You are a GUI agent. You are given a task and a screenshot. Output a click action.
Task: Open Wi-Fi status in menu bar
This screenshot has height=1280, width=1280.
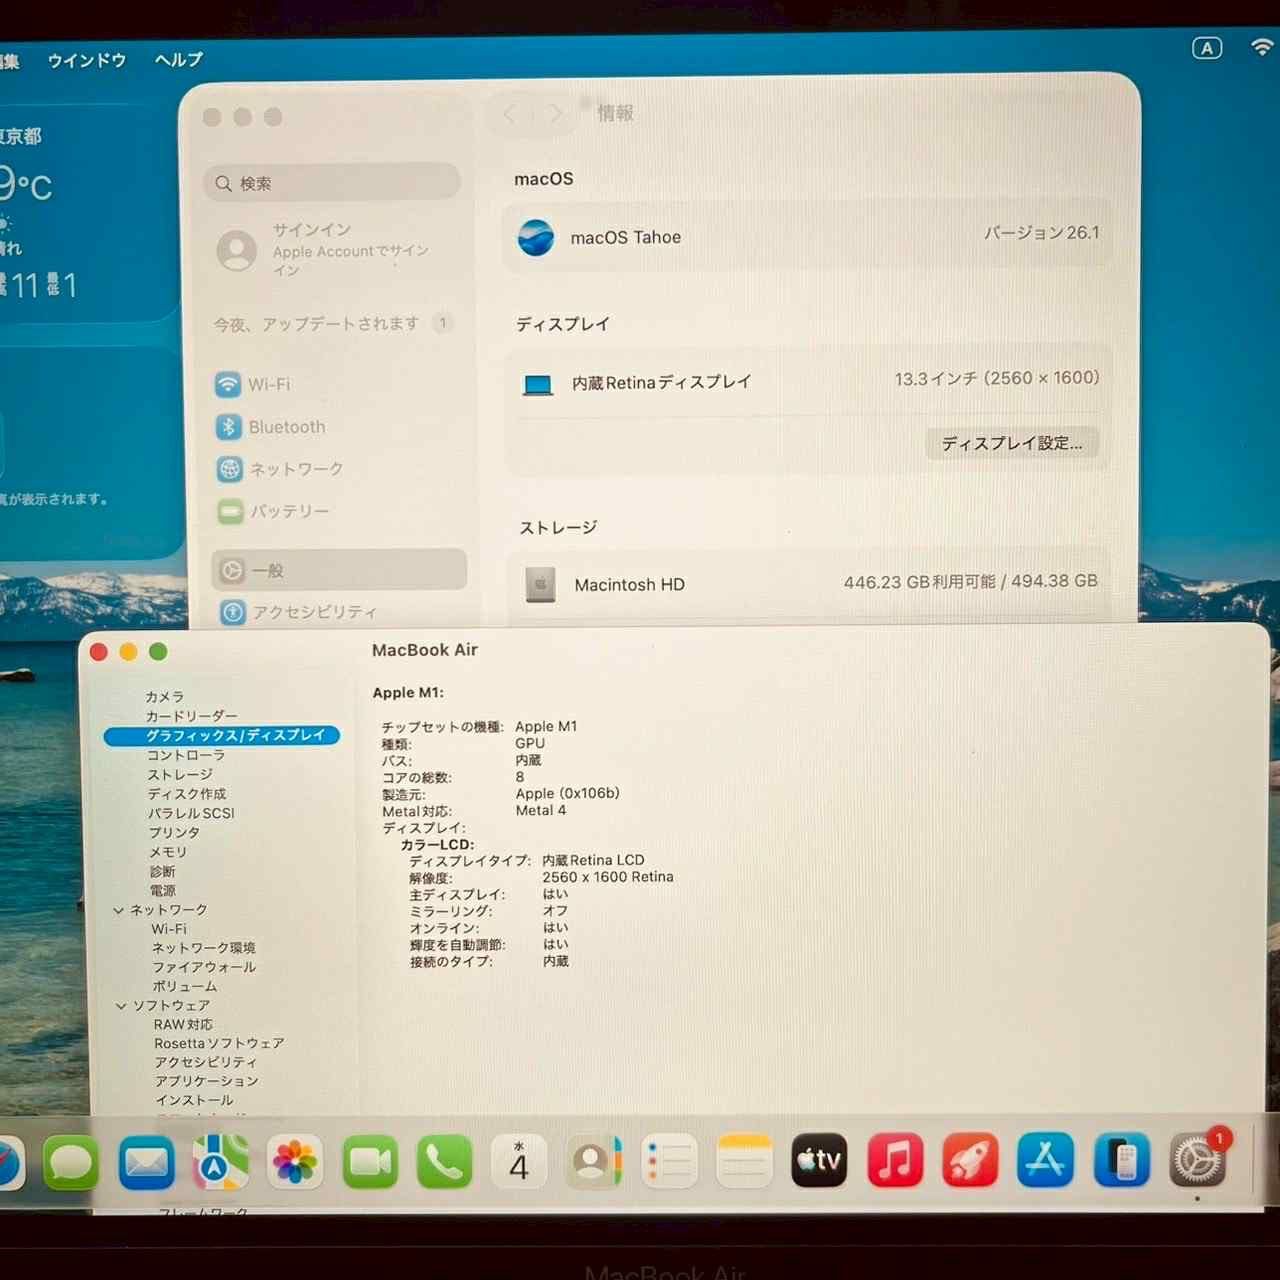tap(1262, 47)
